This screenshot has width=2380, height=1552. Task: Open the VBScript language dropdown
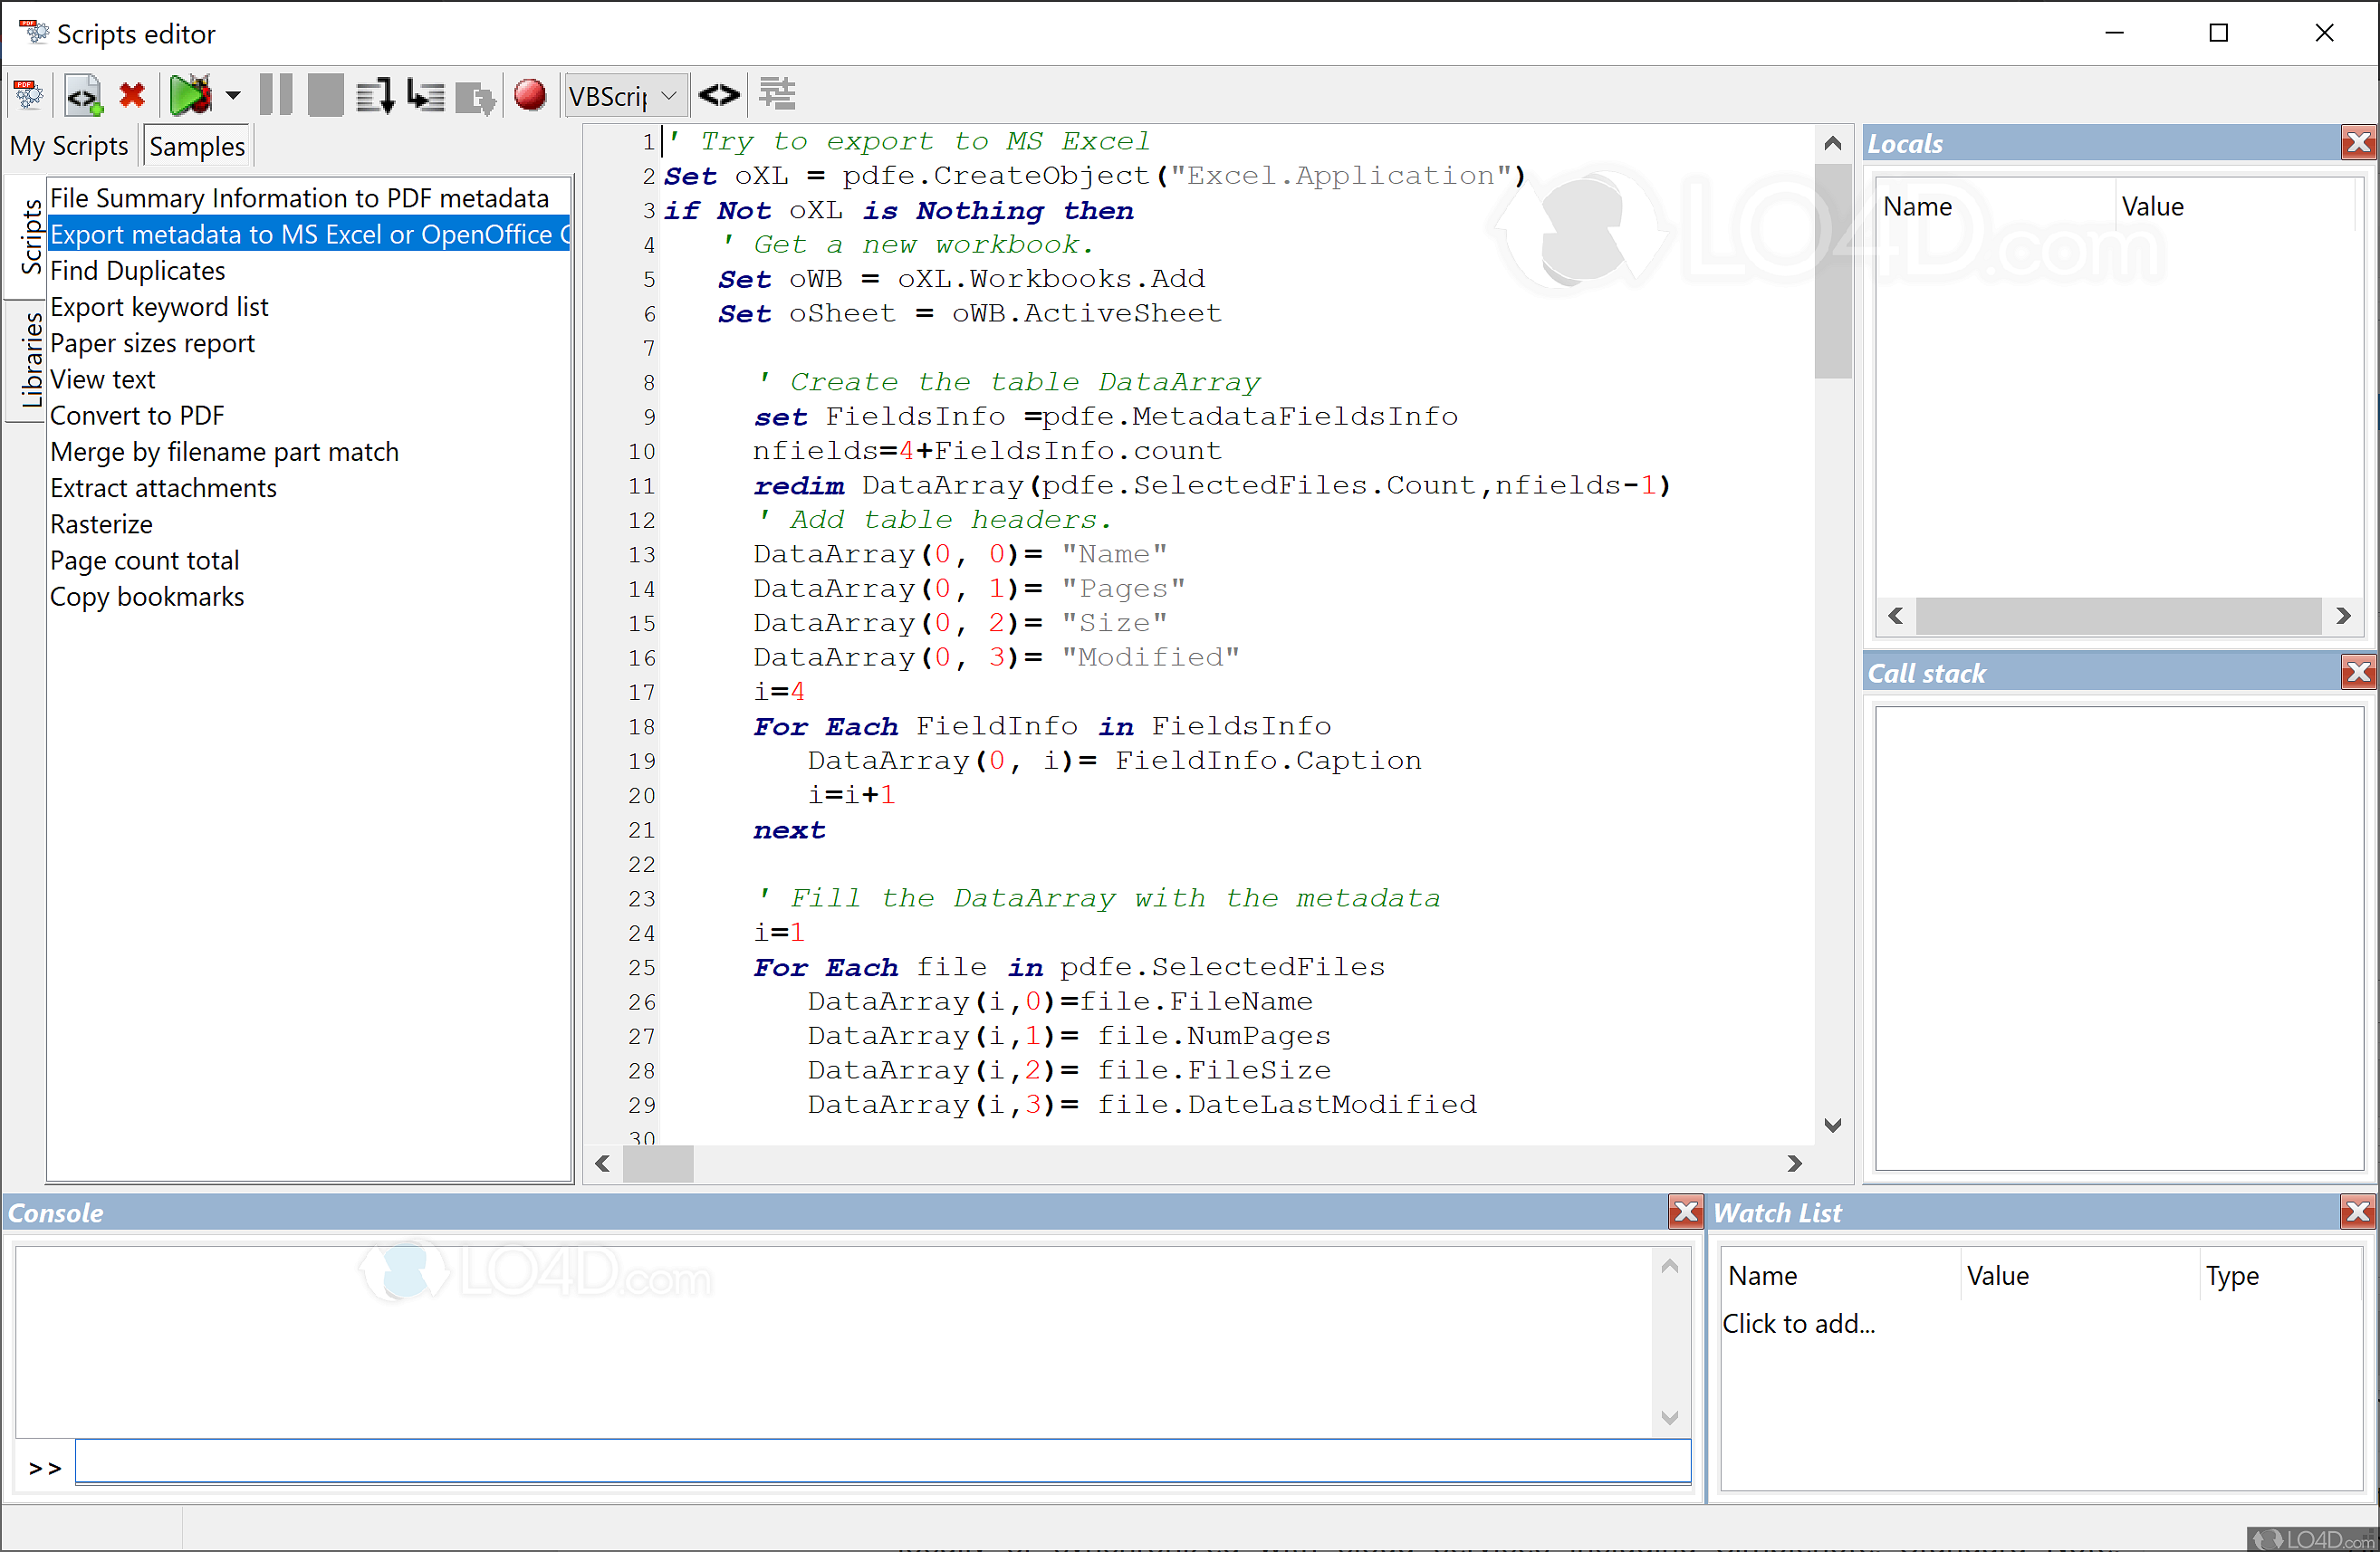(x=626, y=96)
